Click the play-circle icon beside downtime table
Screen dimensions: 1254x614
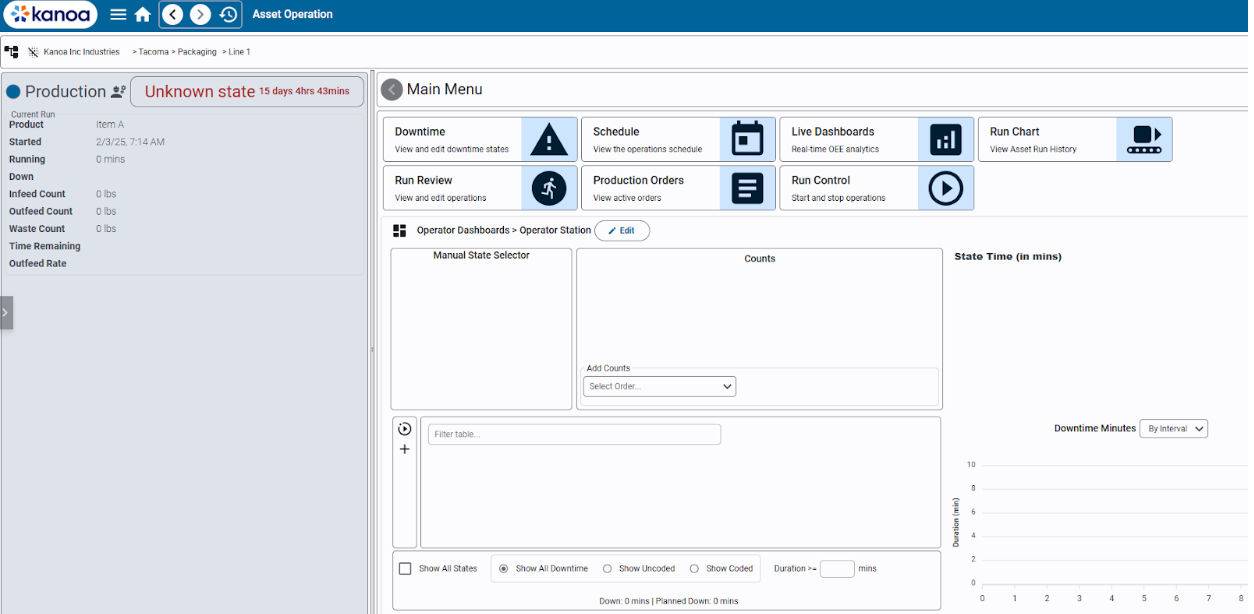(405, 429)
